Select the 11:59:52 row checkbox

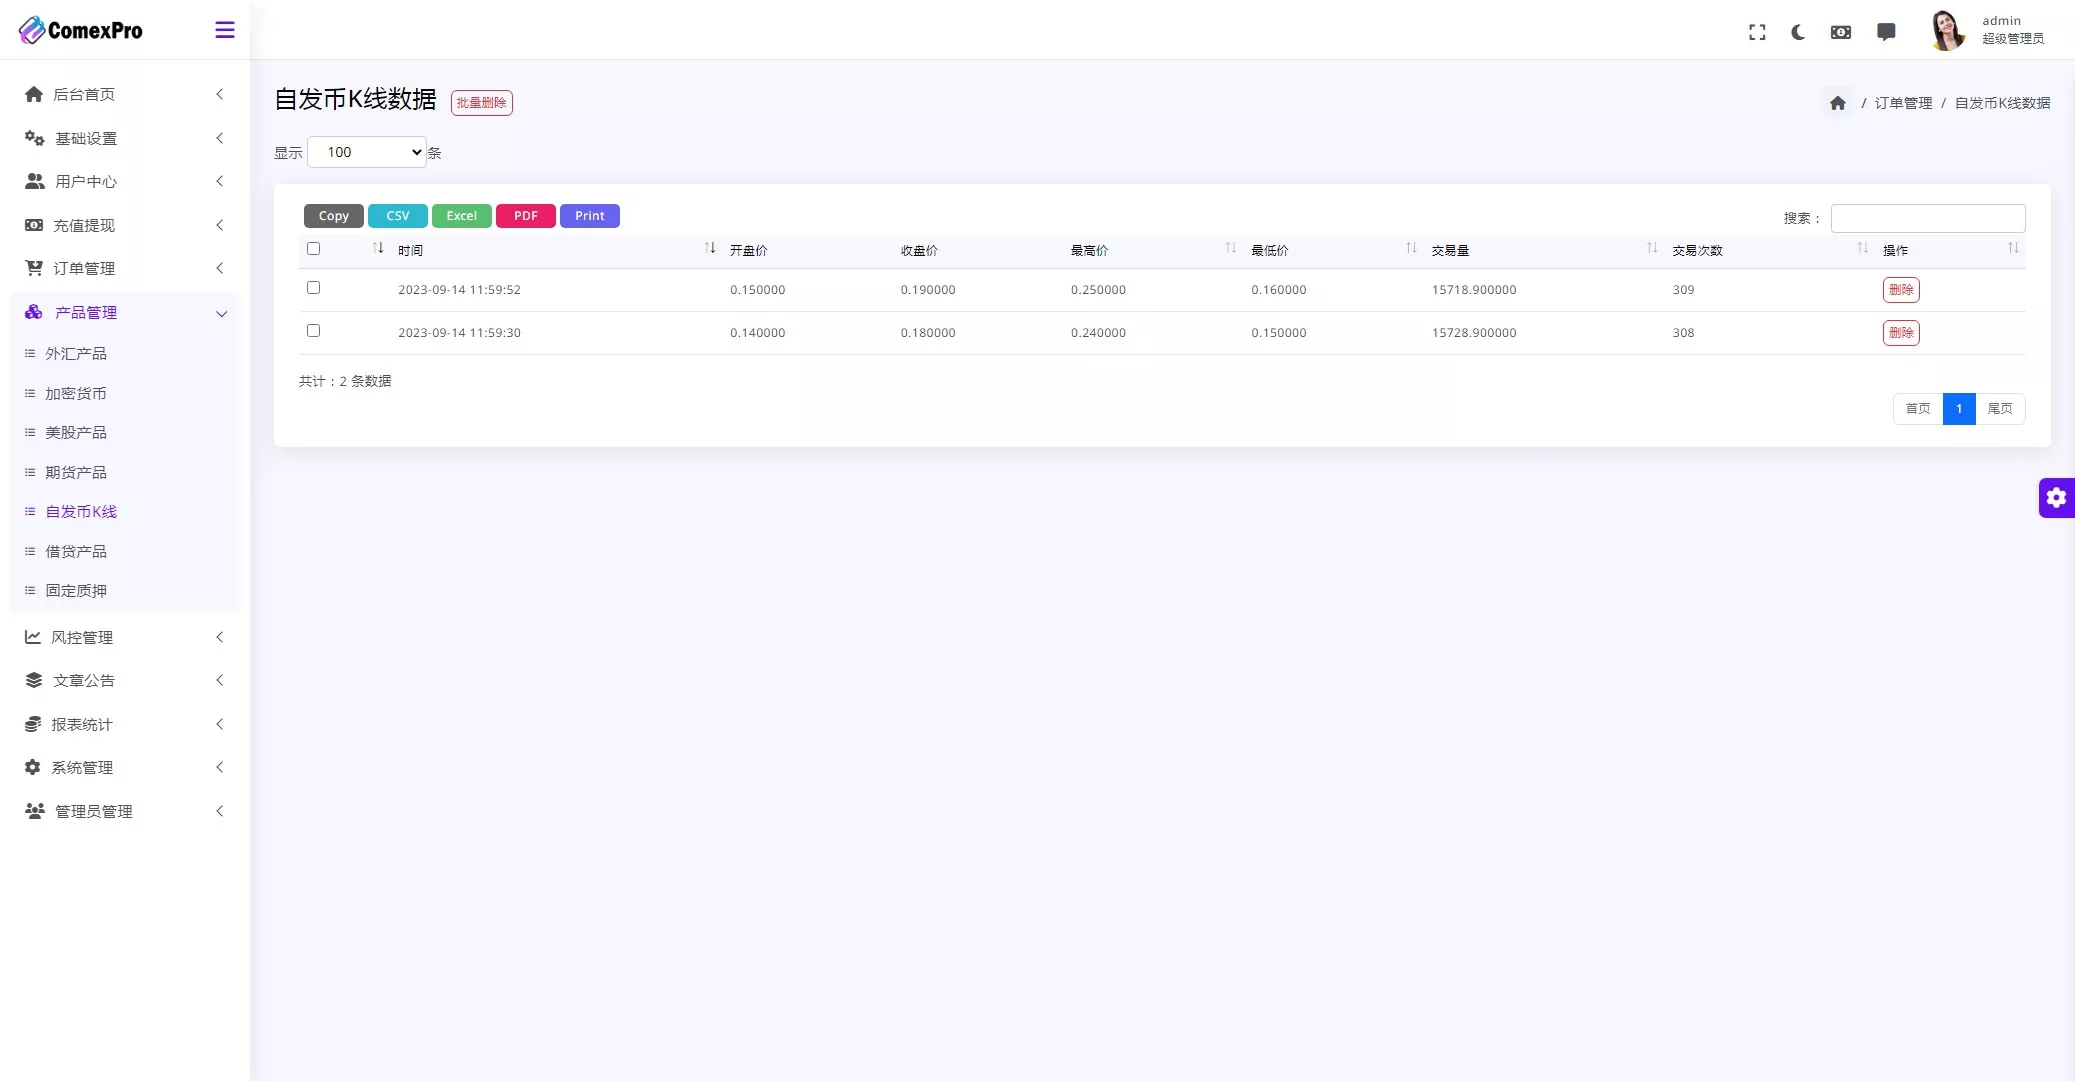pyautogui.click(x=313, y=288)
